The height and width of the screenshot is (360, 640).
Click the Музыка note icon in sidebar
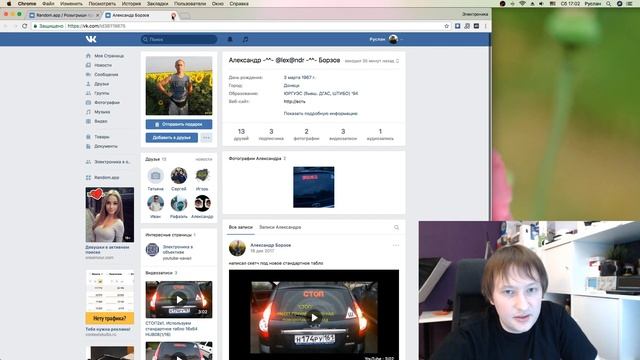88,112
